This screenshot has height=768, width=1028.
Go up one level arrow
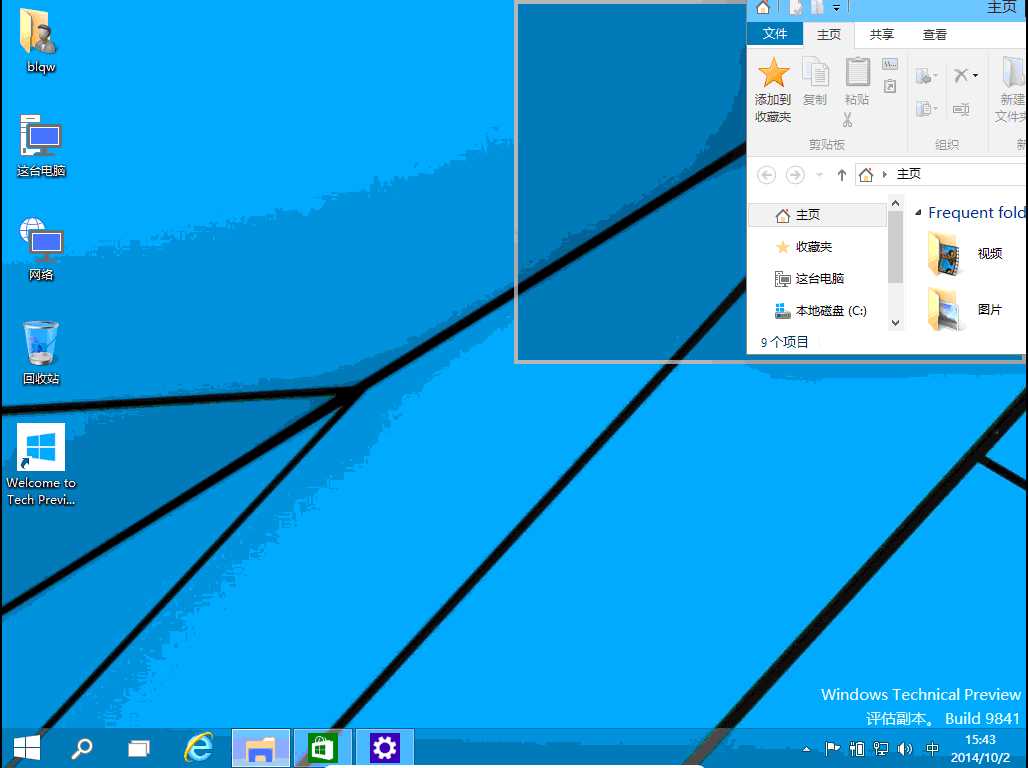[x=842, y=175]
